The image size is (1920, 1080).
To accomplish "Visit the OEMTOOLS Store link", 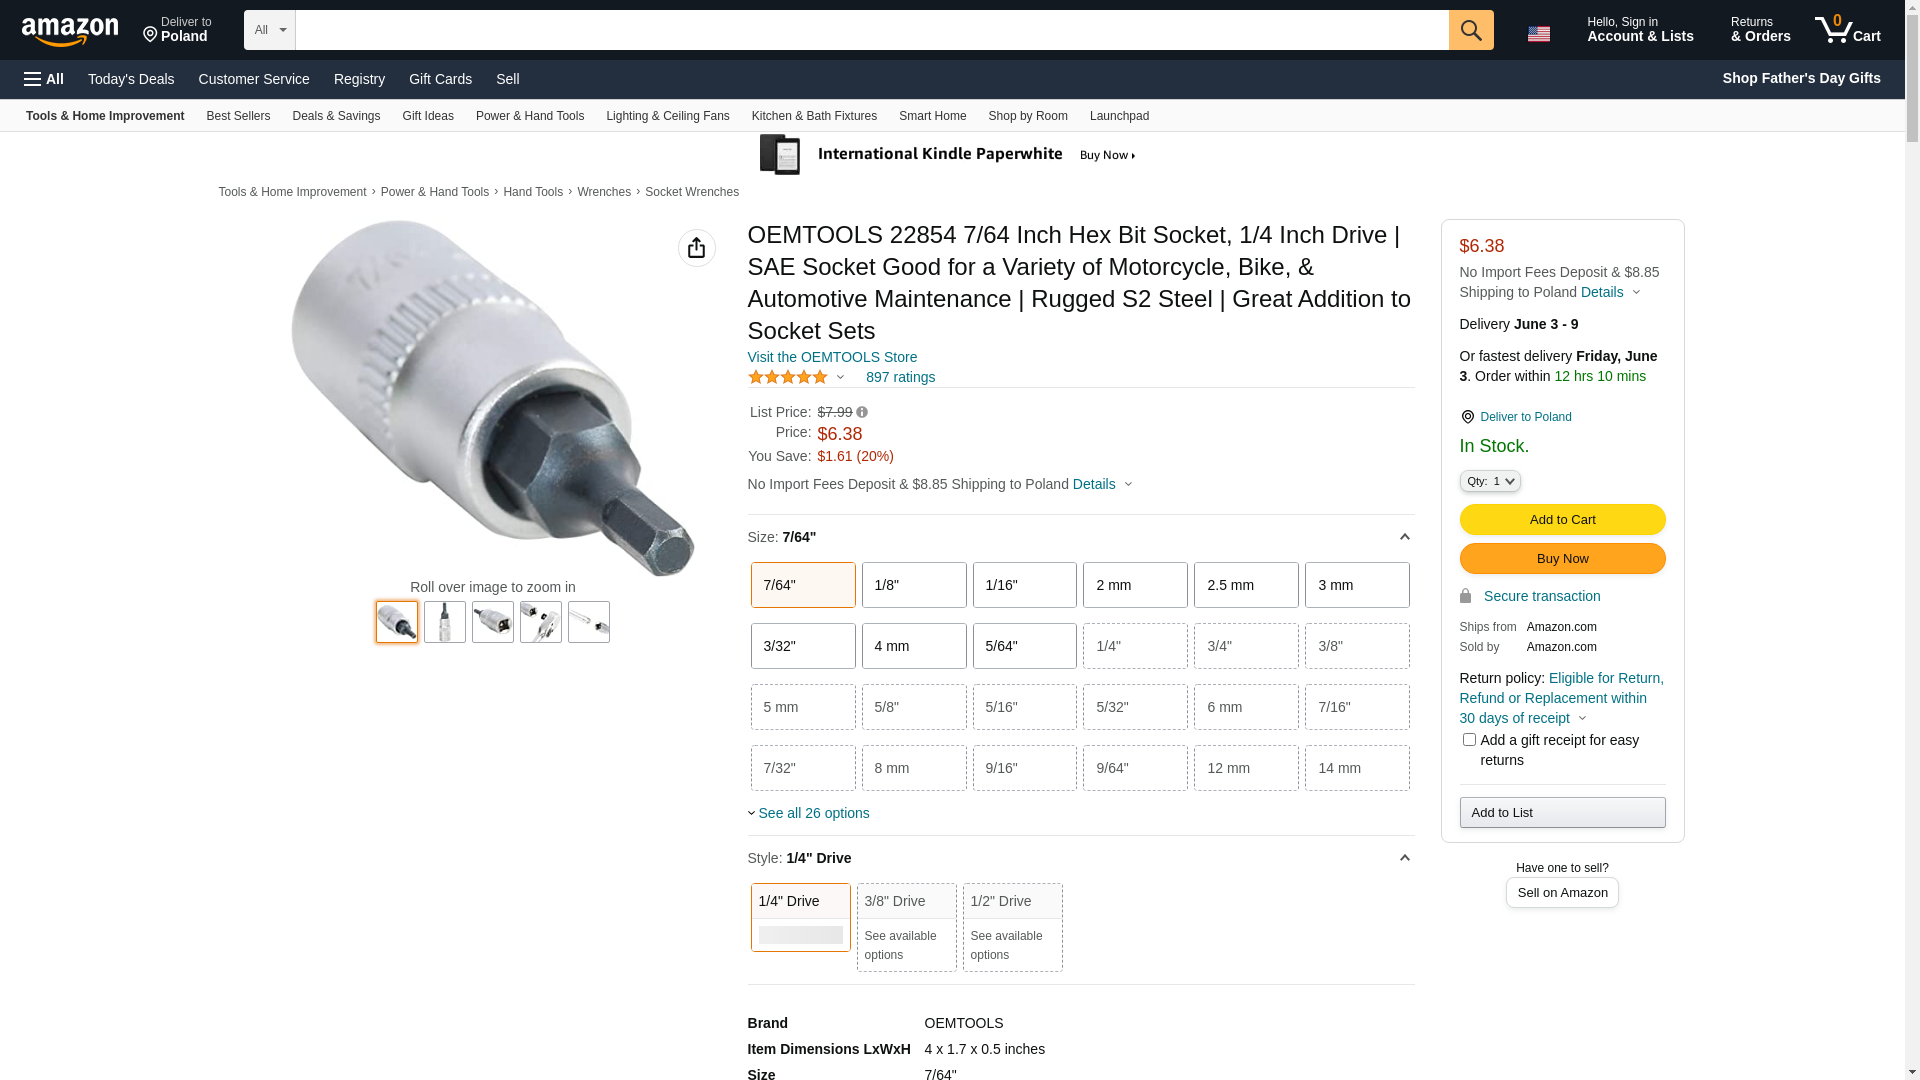I will [x=832, y=357].
